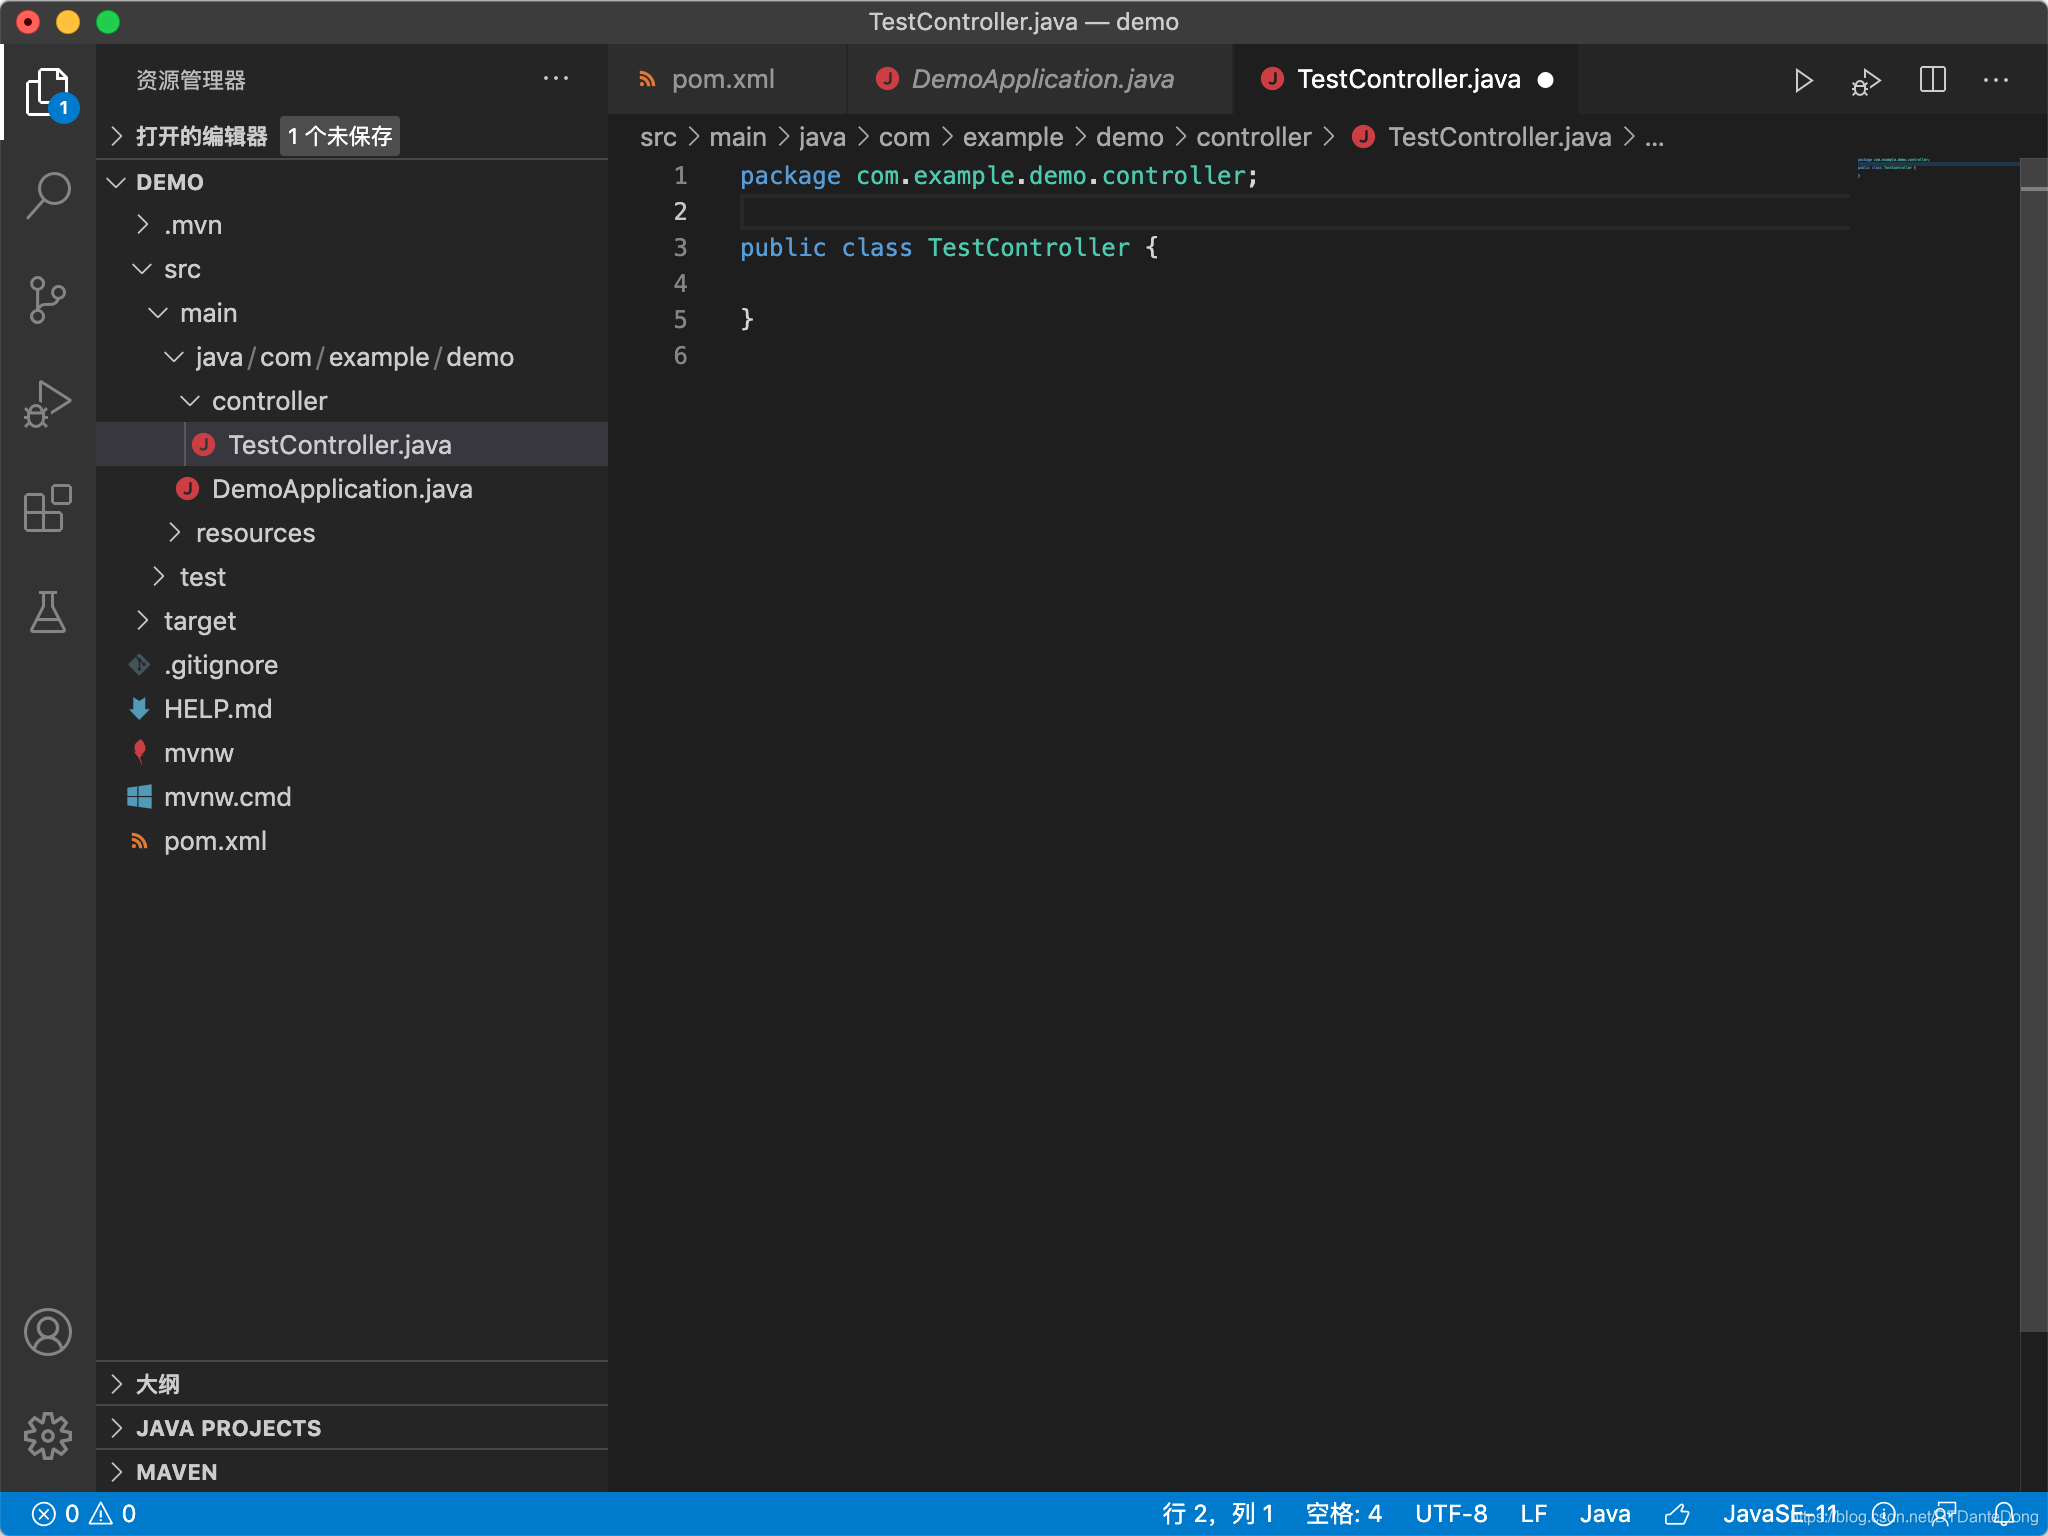Run the Java file with play icon
The height and width of the screenshot is (1536, 2048).
1803,80
